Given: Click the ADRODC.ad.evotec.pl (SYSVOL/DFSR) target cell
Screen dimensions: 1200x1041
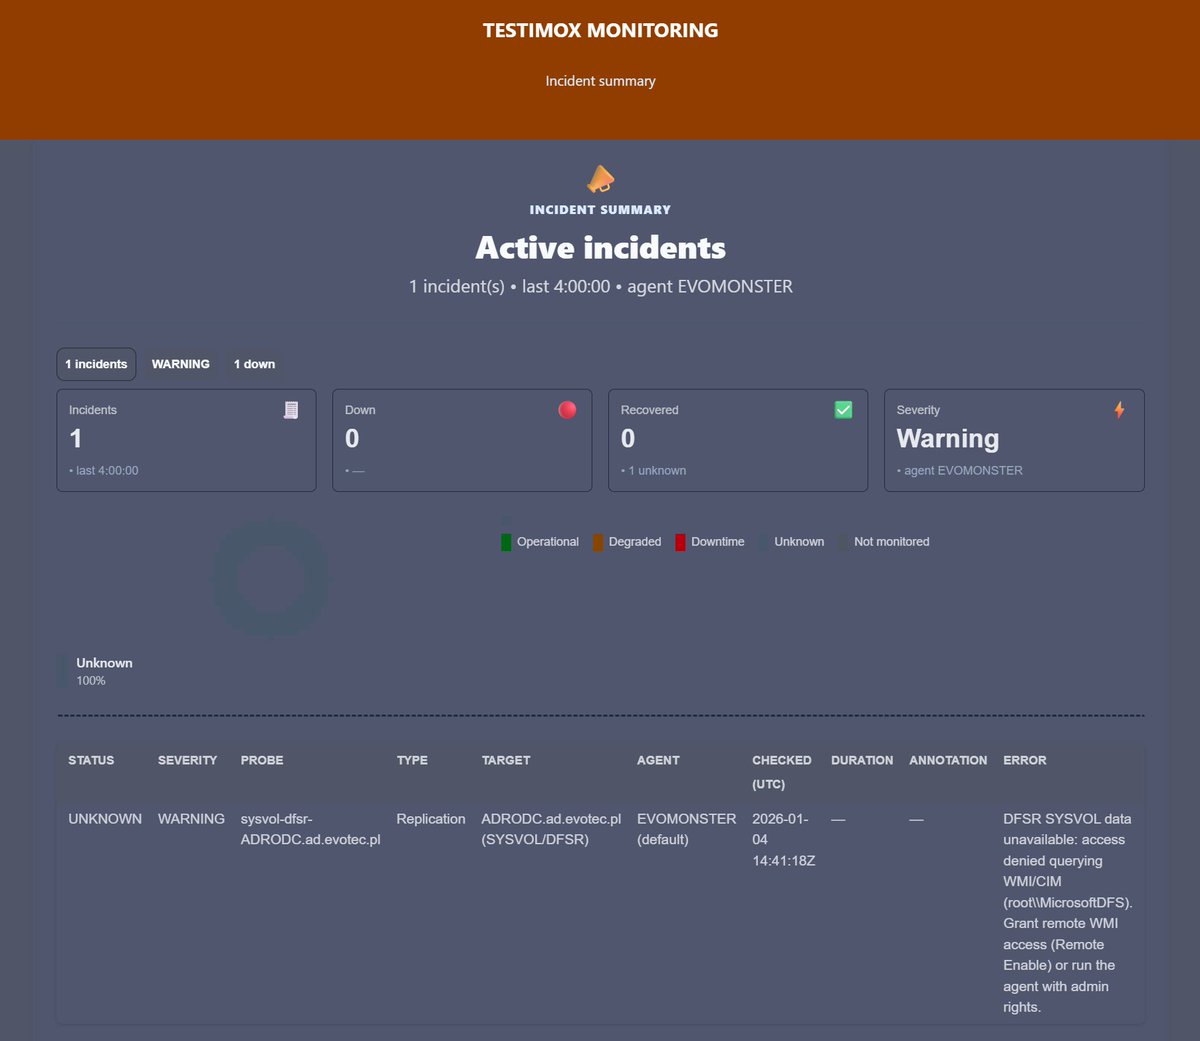Looking at the screenshot, I should 551,829.
